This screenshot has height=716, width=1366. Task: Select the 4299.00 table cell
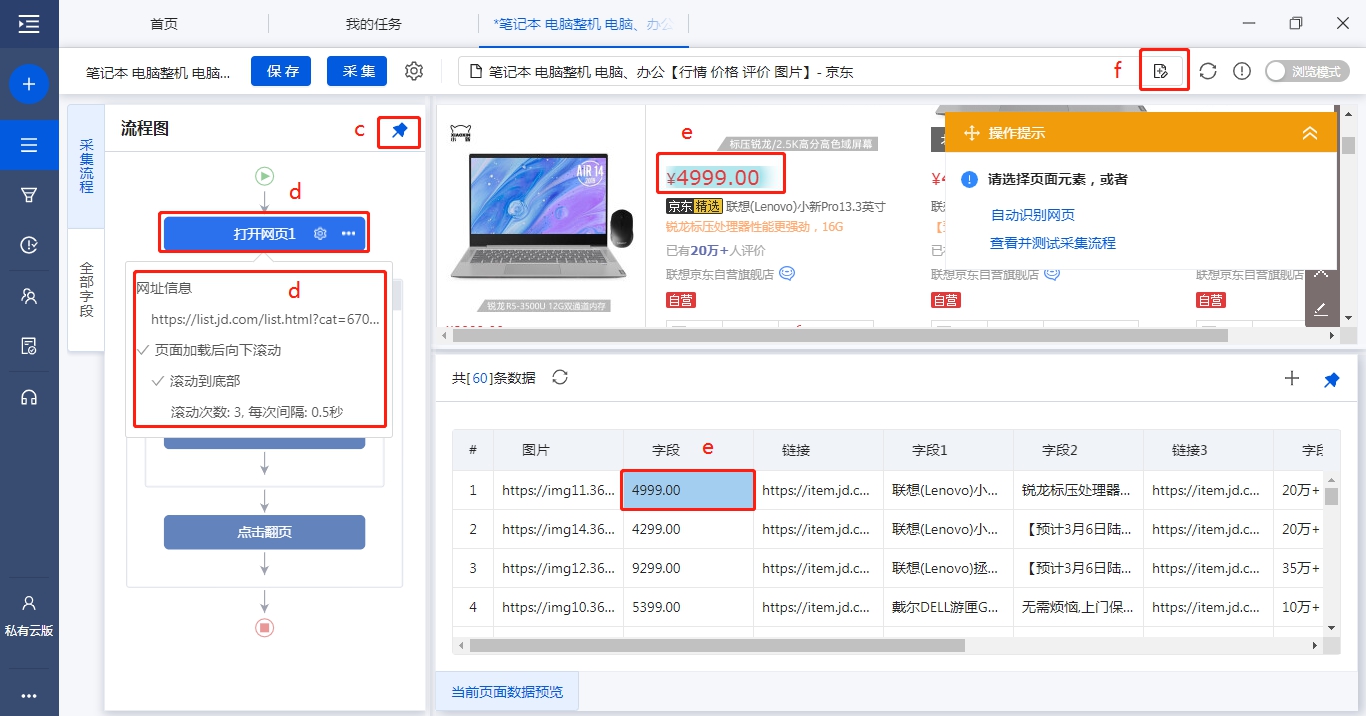click(x=688, y=529)
